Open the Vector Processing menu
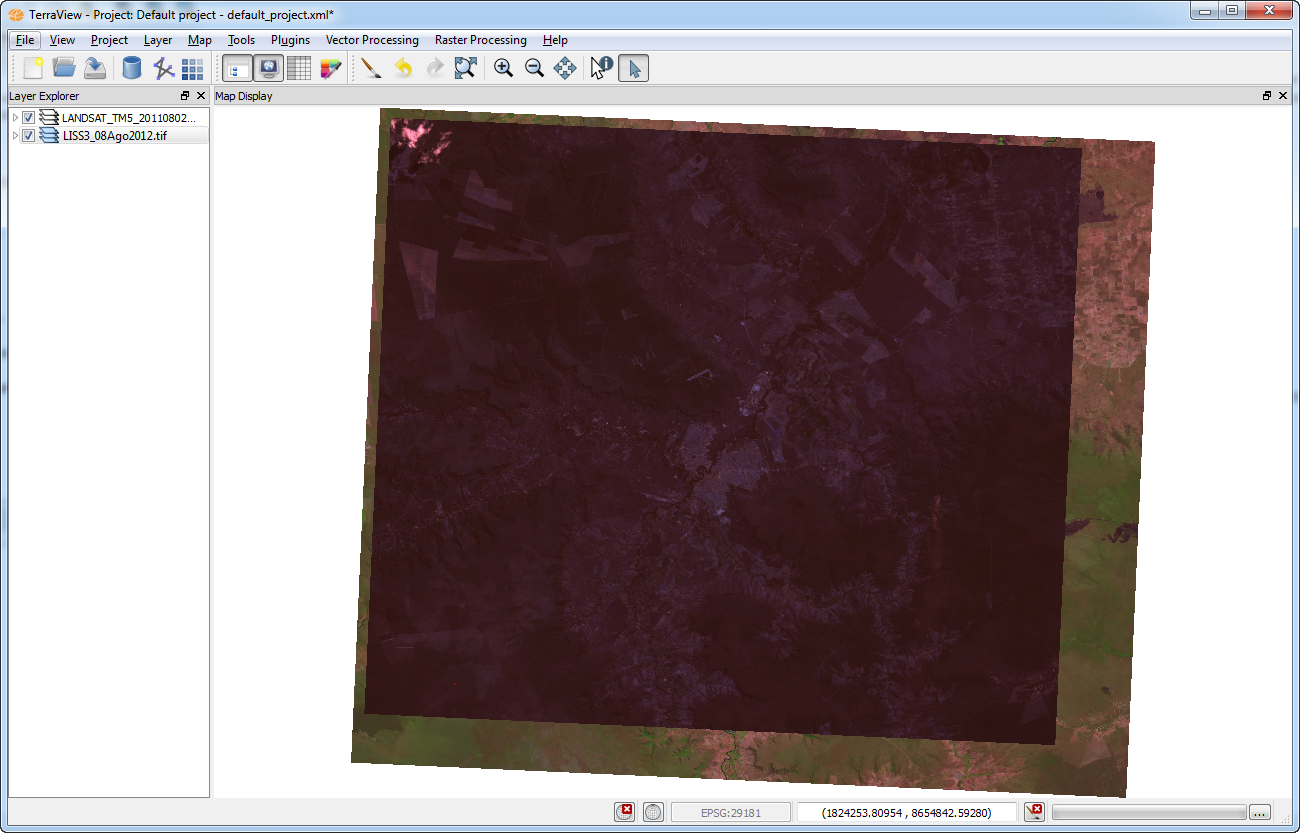This screenshot has width=1300, height=833. pos(372,40)
